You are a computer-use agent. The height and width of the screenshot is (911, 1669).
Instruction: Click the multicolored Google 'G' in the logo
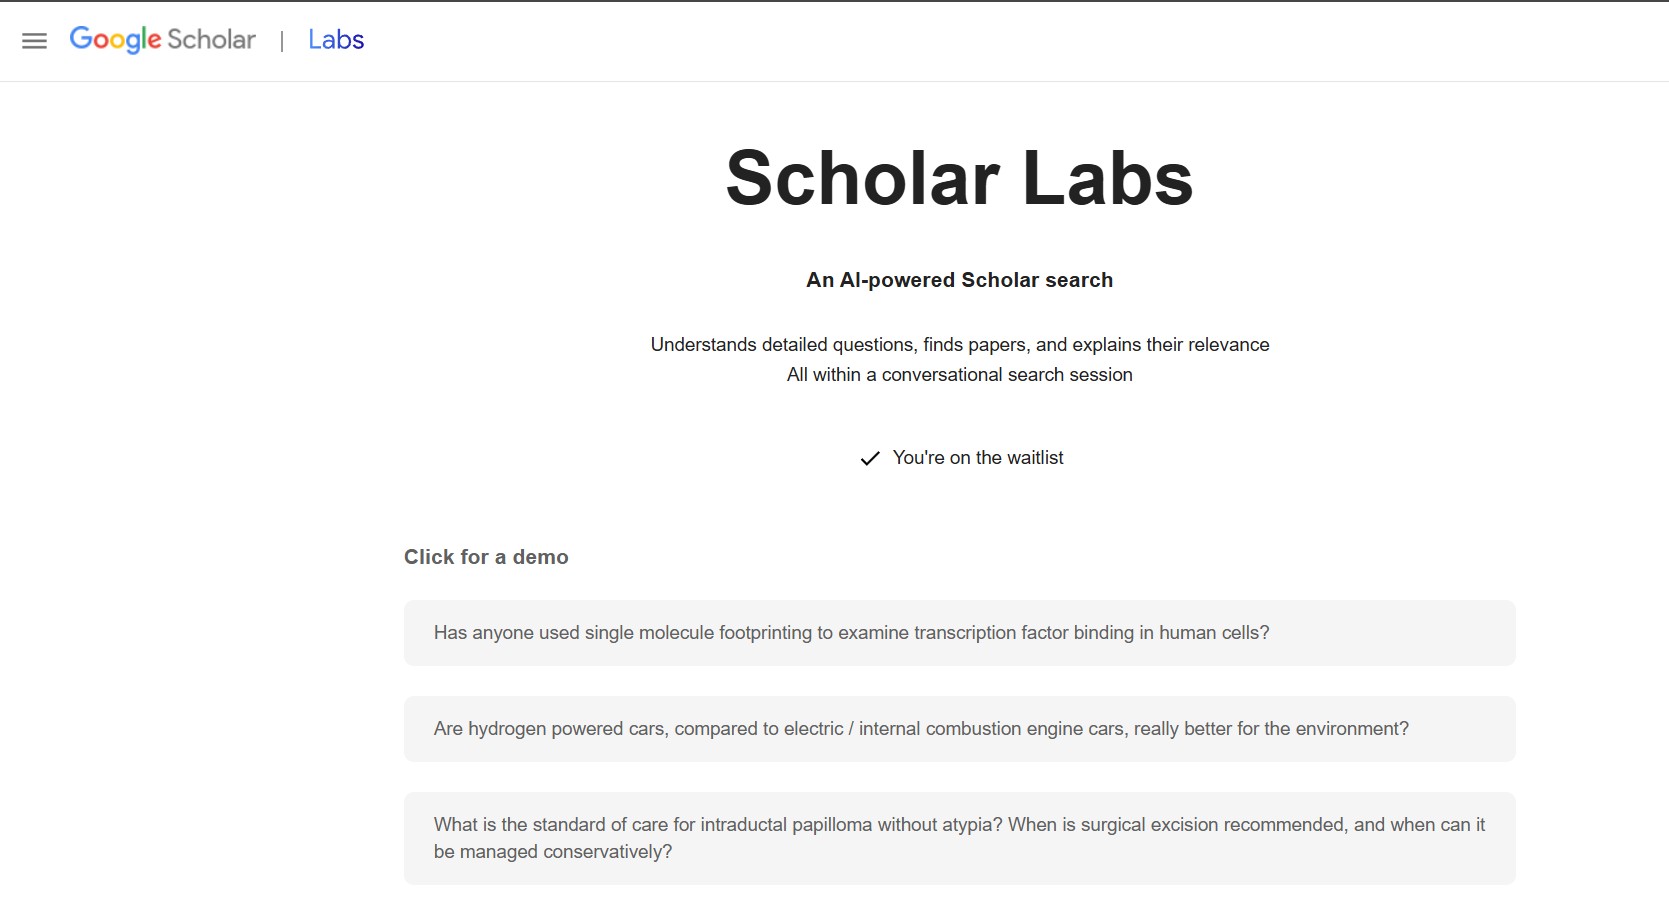tap(82, 40)
